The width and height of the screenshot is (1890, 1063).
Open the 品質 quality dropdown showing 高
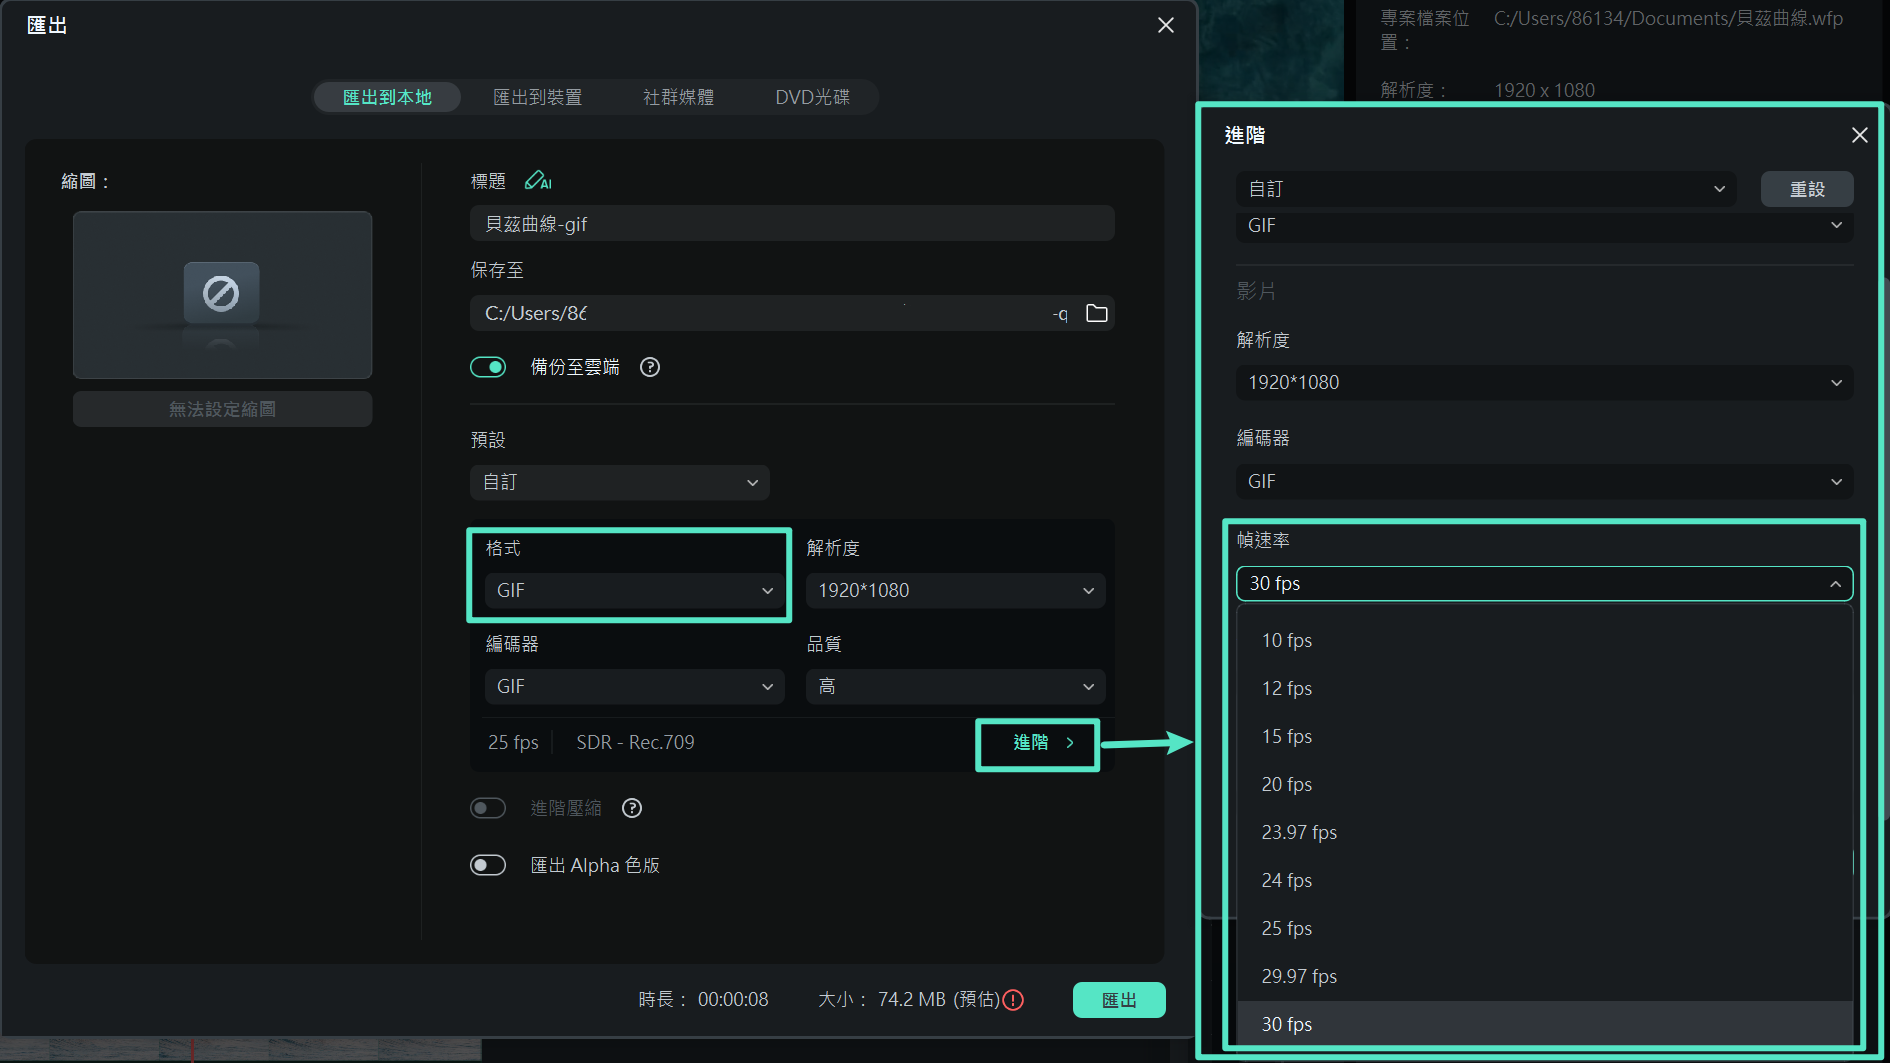(x=955, y=686)
